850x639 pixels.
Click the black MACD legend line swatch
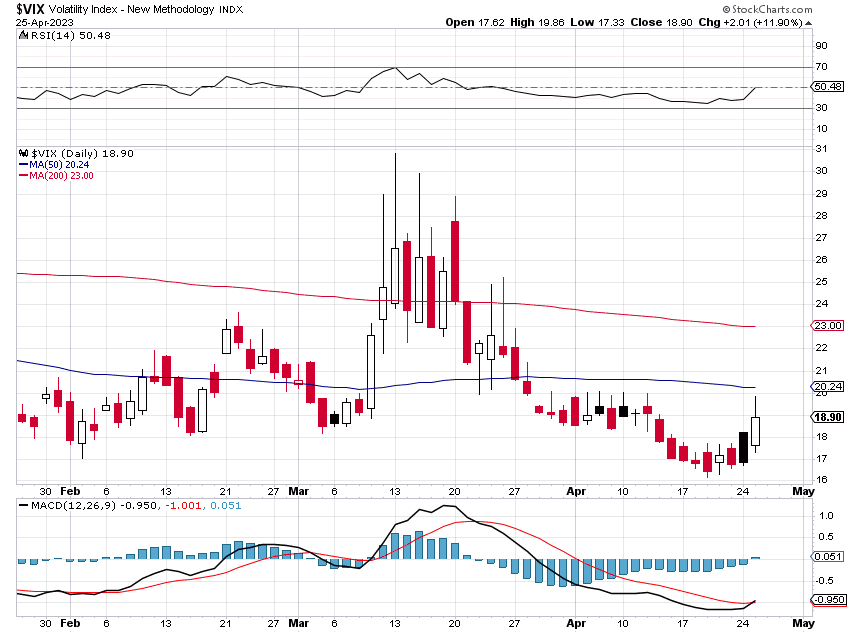coord(23,505)
